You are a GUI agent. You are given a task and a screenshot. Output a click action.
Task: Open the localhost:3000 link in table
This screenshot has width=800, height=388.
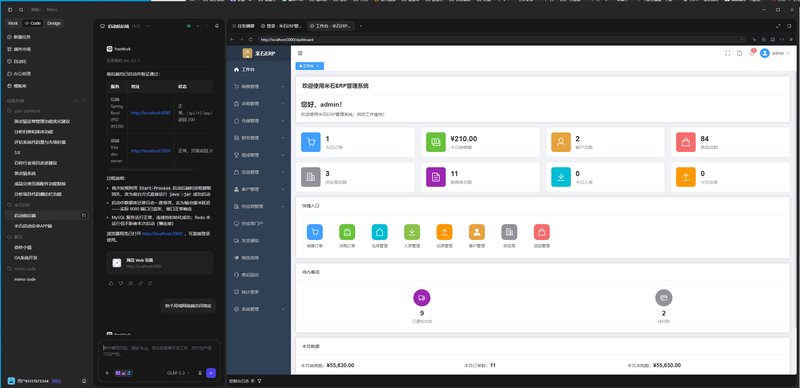click(x=151, y=151)
